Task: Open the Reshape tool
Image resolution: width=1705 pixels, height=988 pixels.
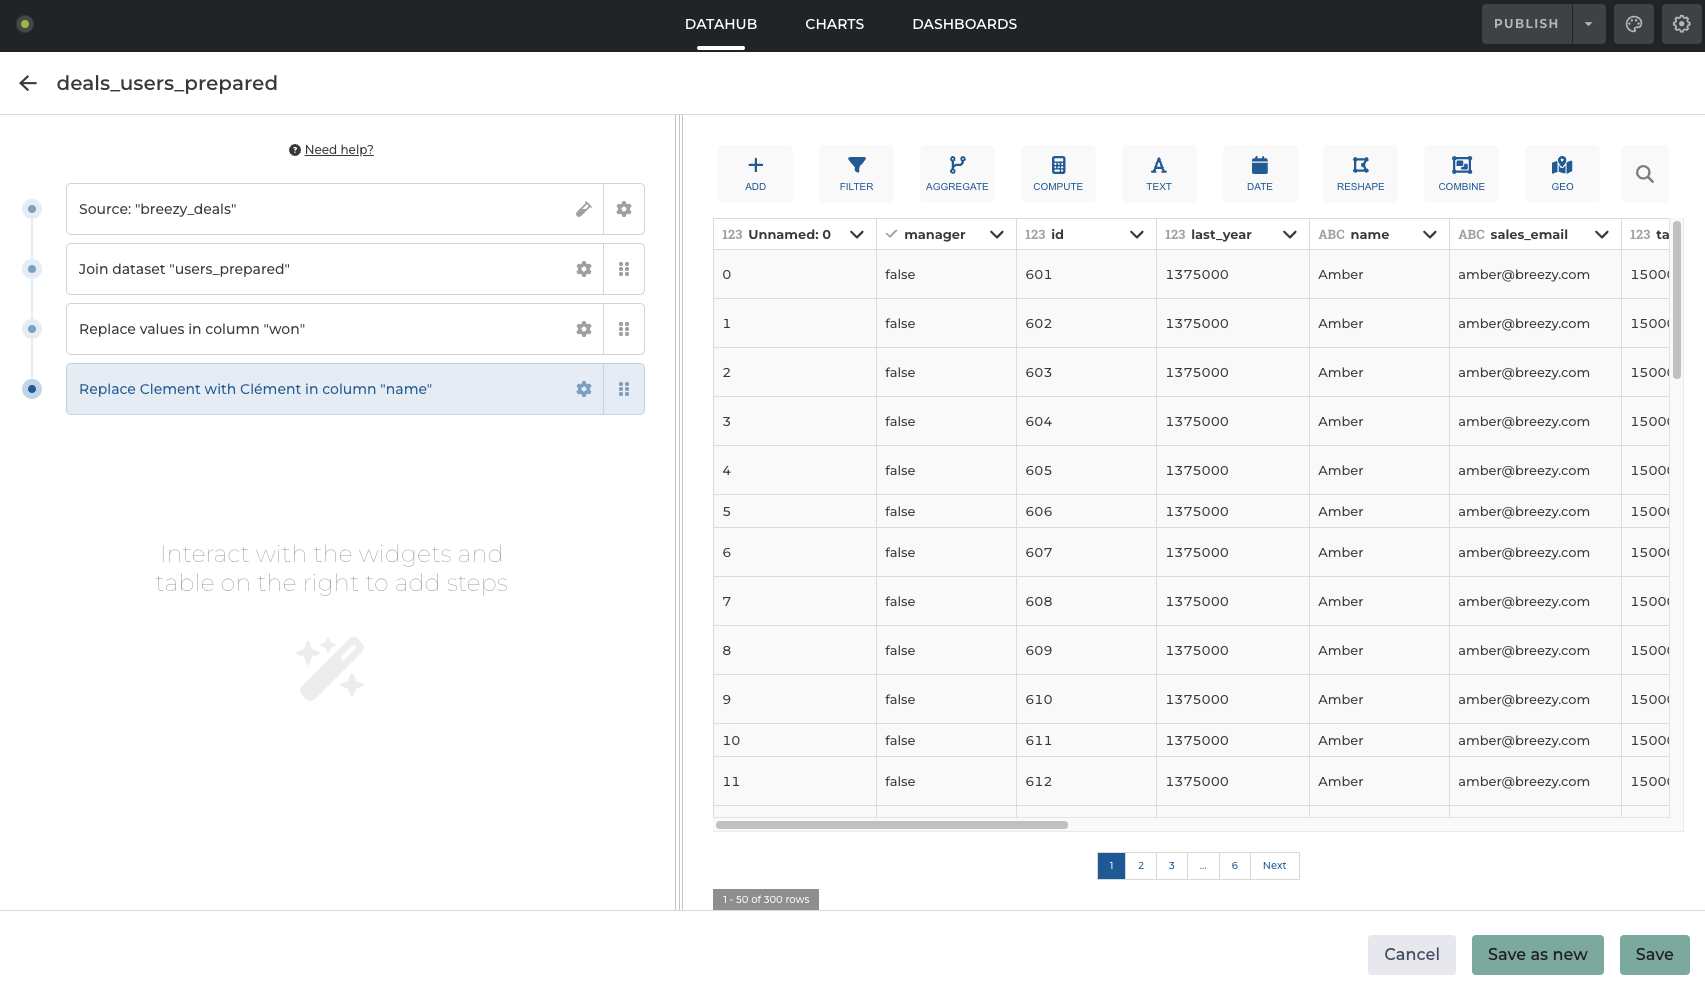Action: 1360,173
